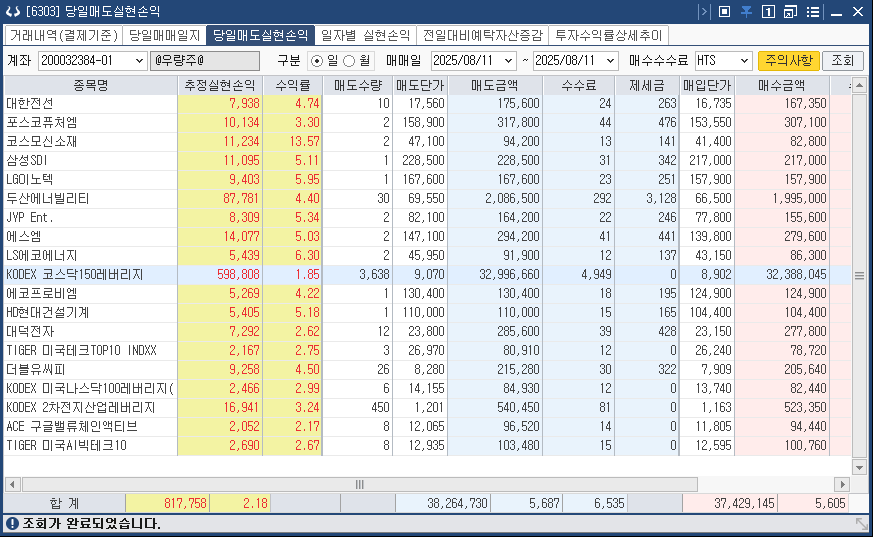Select the ACE 구글밸류체인액티브 row name

pyautogui.click(x=72, y=426)
